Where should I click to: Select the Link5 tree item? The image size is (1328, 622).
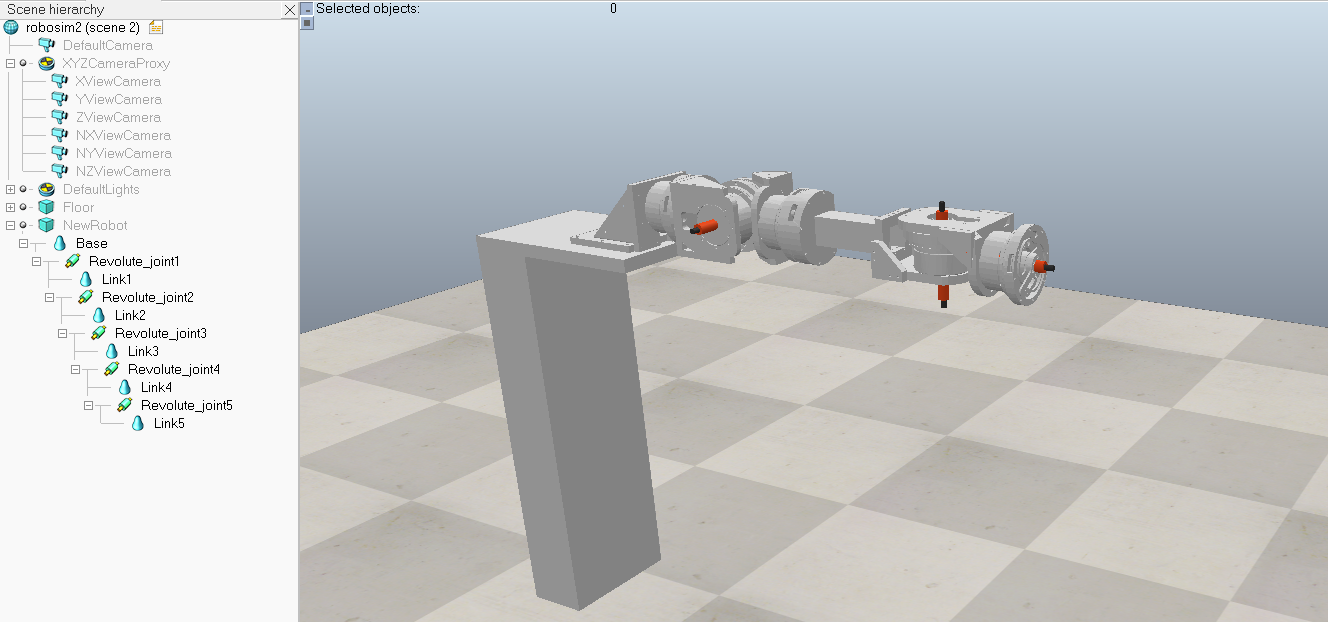pos(169,423)
